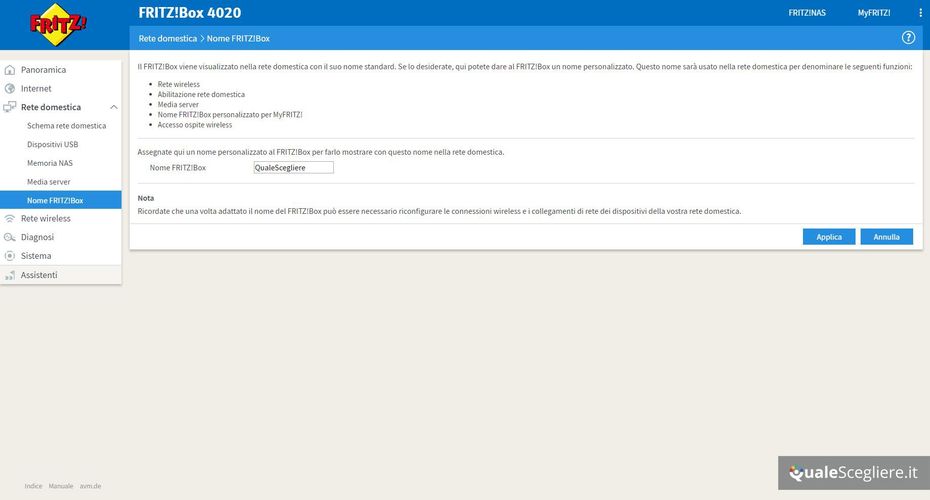Click the Diagnosi icon in sidebar
Screen dimensions: 930x500
[x=10, y=237]
